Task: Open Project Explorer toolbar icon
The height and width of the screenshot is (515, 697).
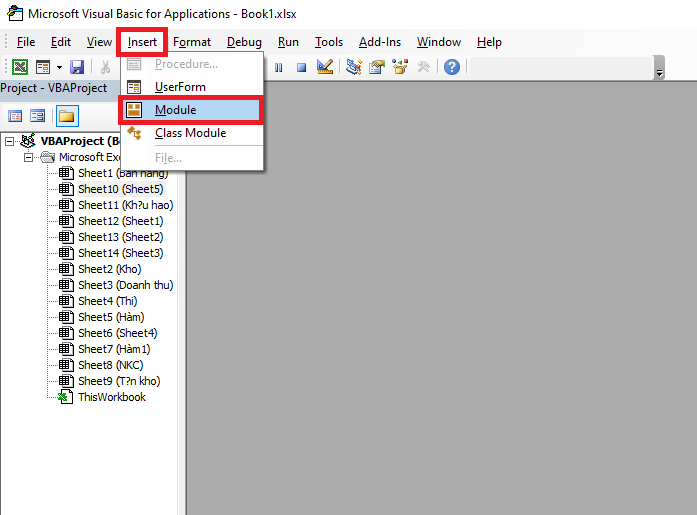Action: coord(354,67)
